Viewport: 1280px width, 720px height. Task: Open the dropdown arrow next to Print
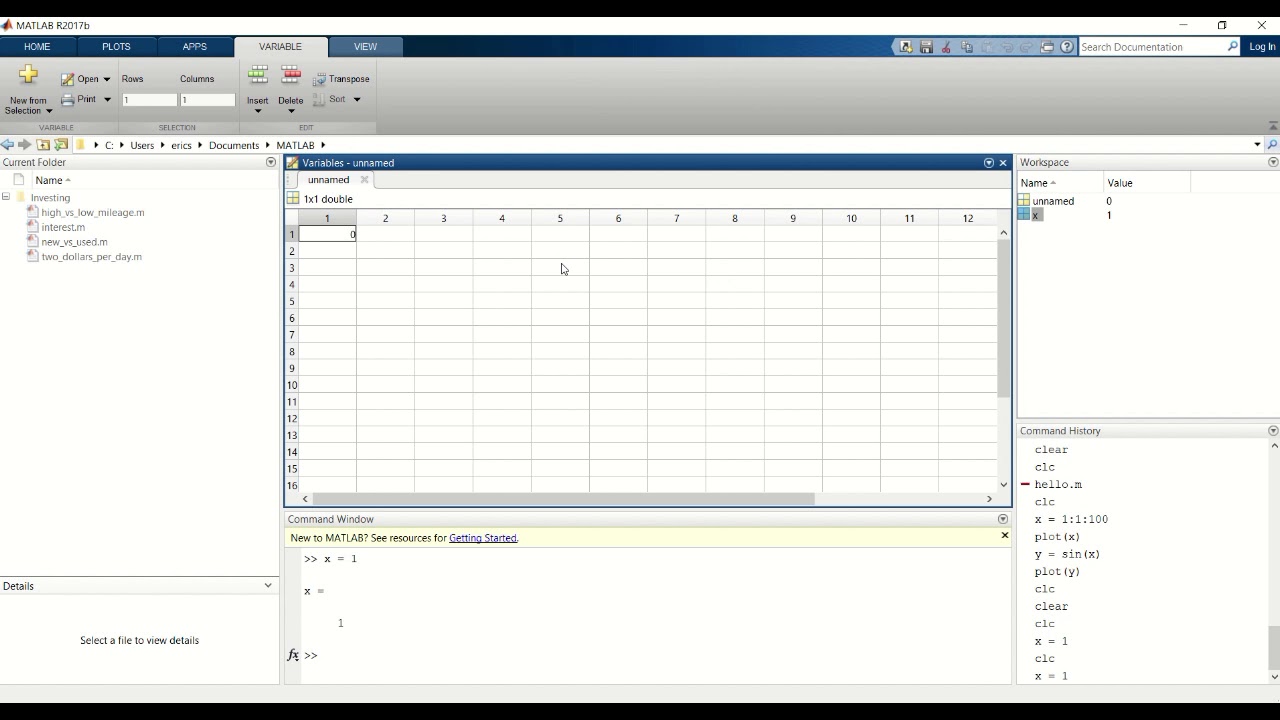(107, 99)
